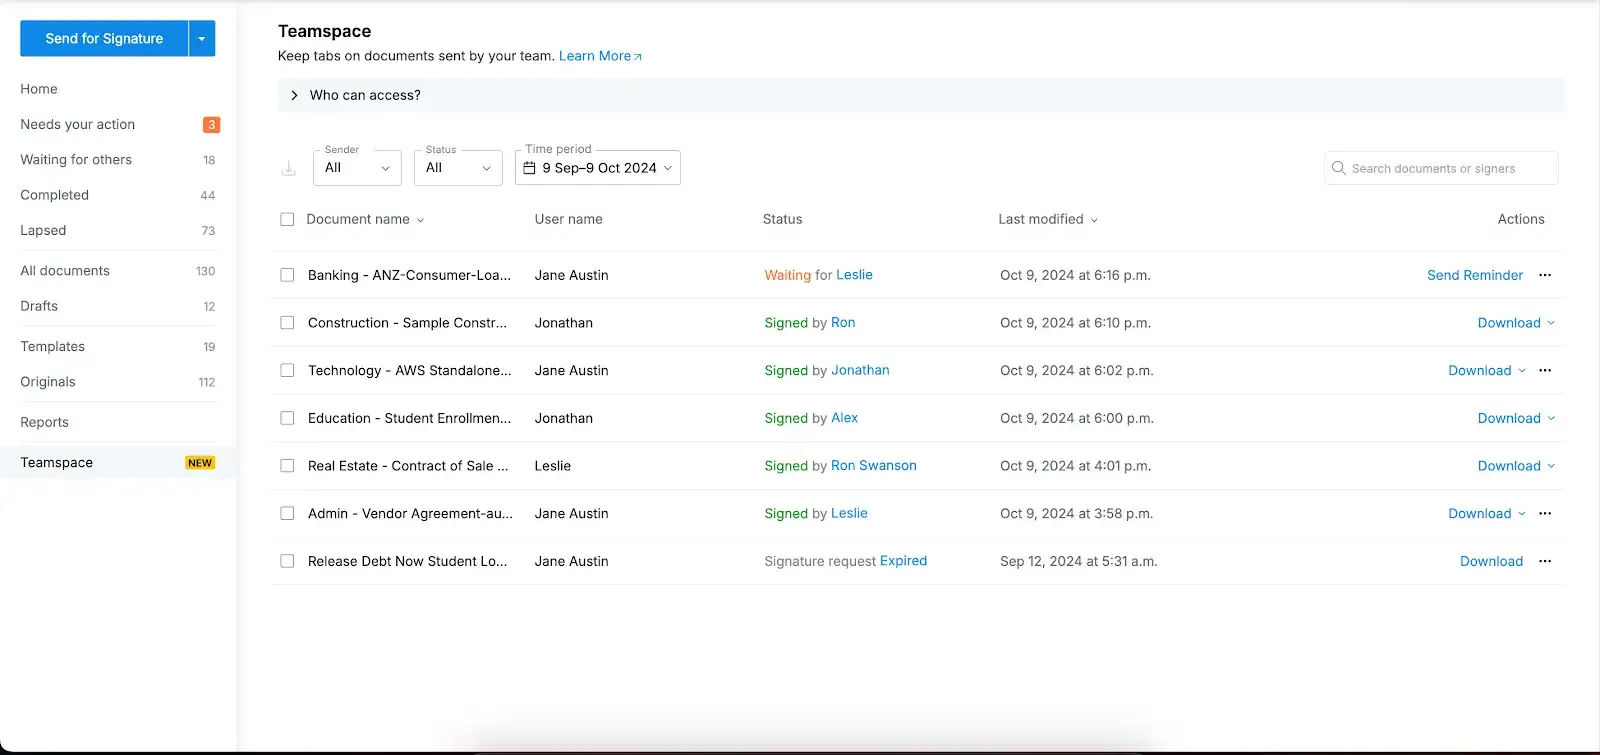Open the Send for Signature dropdown arrow
Screen dimensions: 1600x755
[202, 38]
